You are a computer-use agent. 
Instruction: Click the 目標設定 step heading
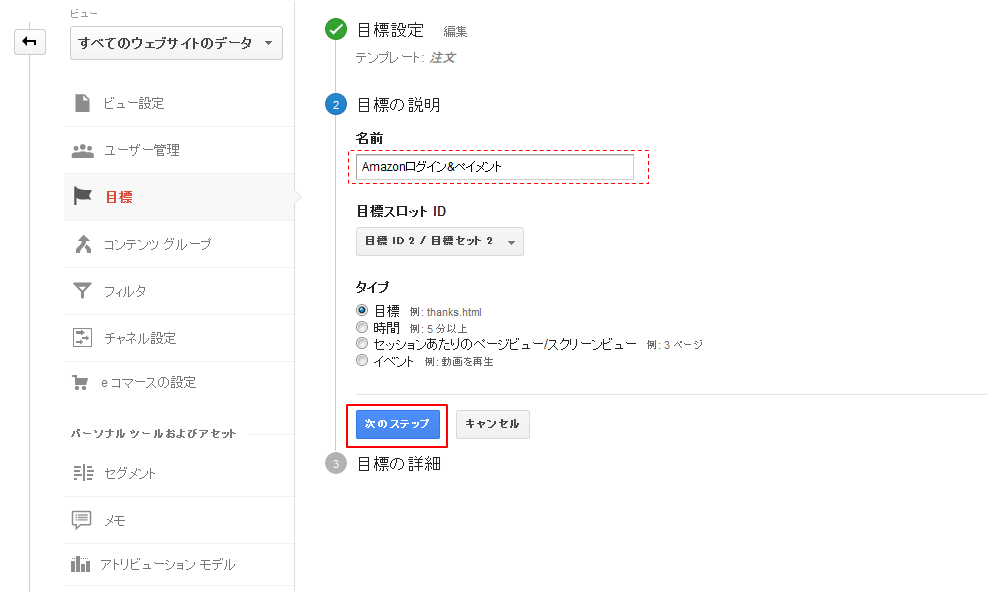tap(390, 30)
